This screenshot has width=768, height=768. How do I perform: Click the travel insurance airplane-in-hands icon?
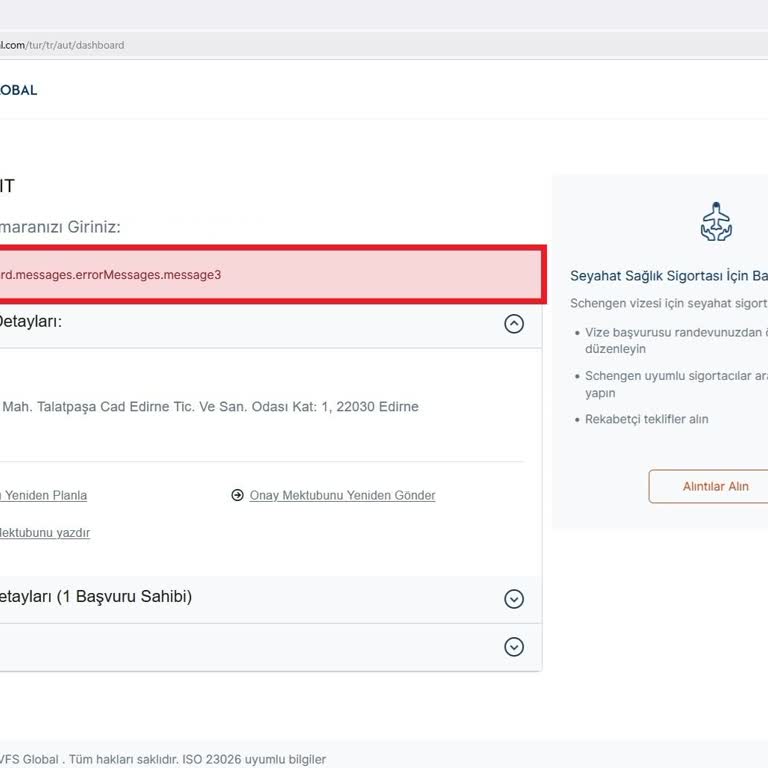click(x=715, y=221)
